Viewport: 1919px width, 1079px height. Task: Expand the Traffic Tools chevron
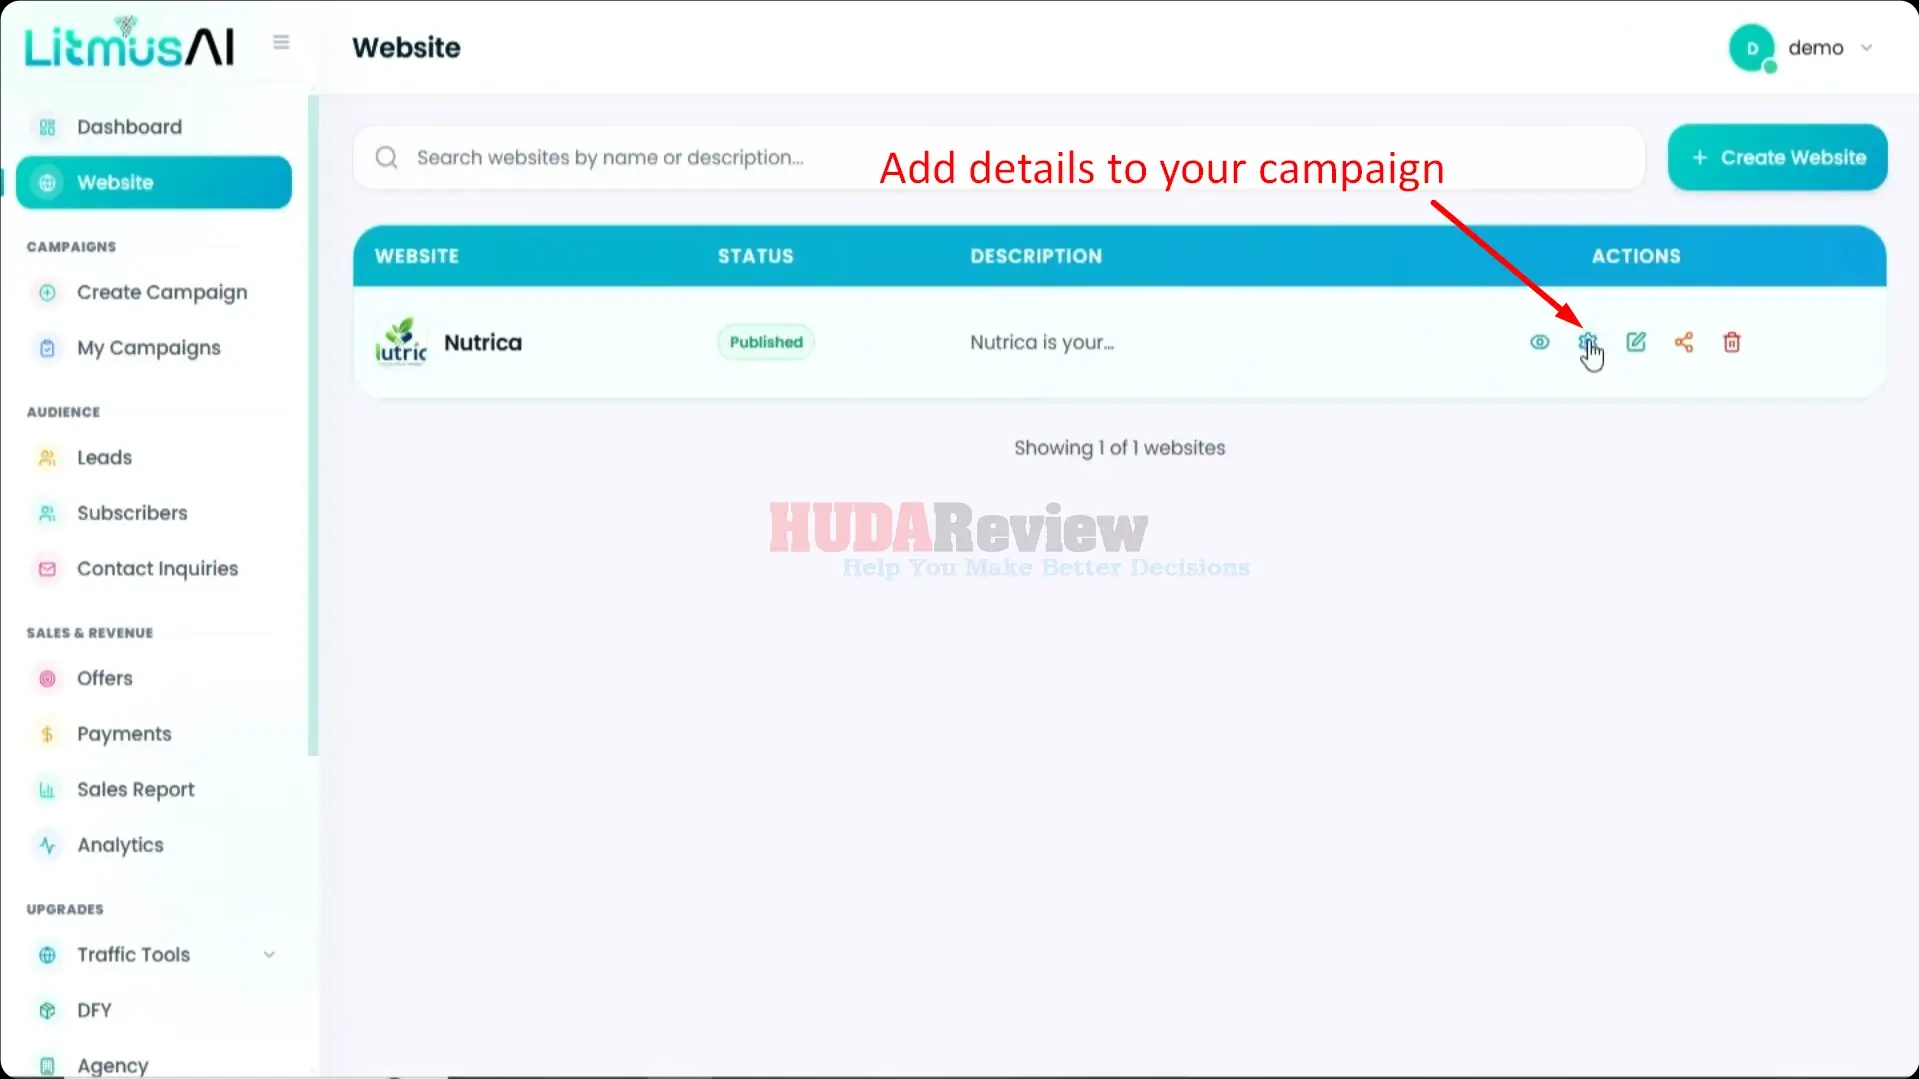[x=269, y=954]
